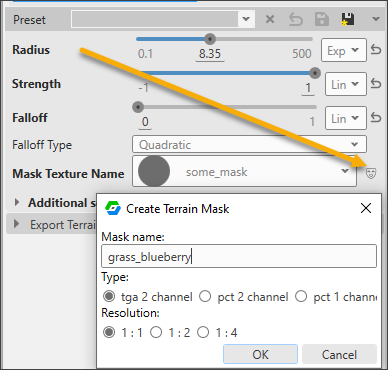Reset Radius with its revert arrow
388x370 pixels.
(x=376, y=50)
